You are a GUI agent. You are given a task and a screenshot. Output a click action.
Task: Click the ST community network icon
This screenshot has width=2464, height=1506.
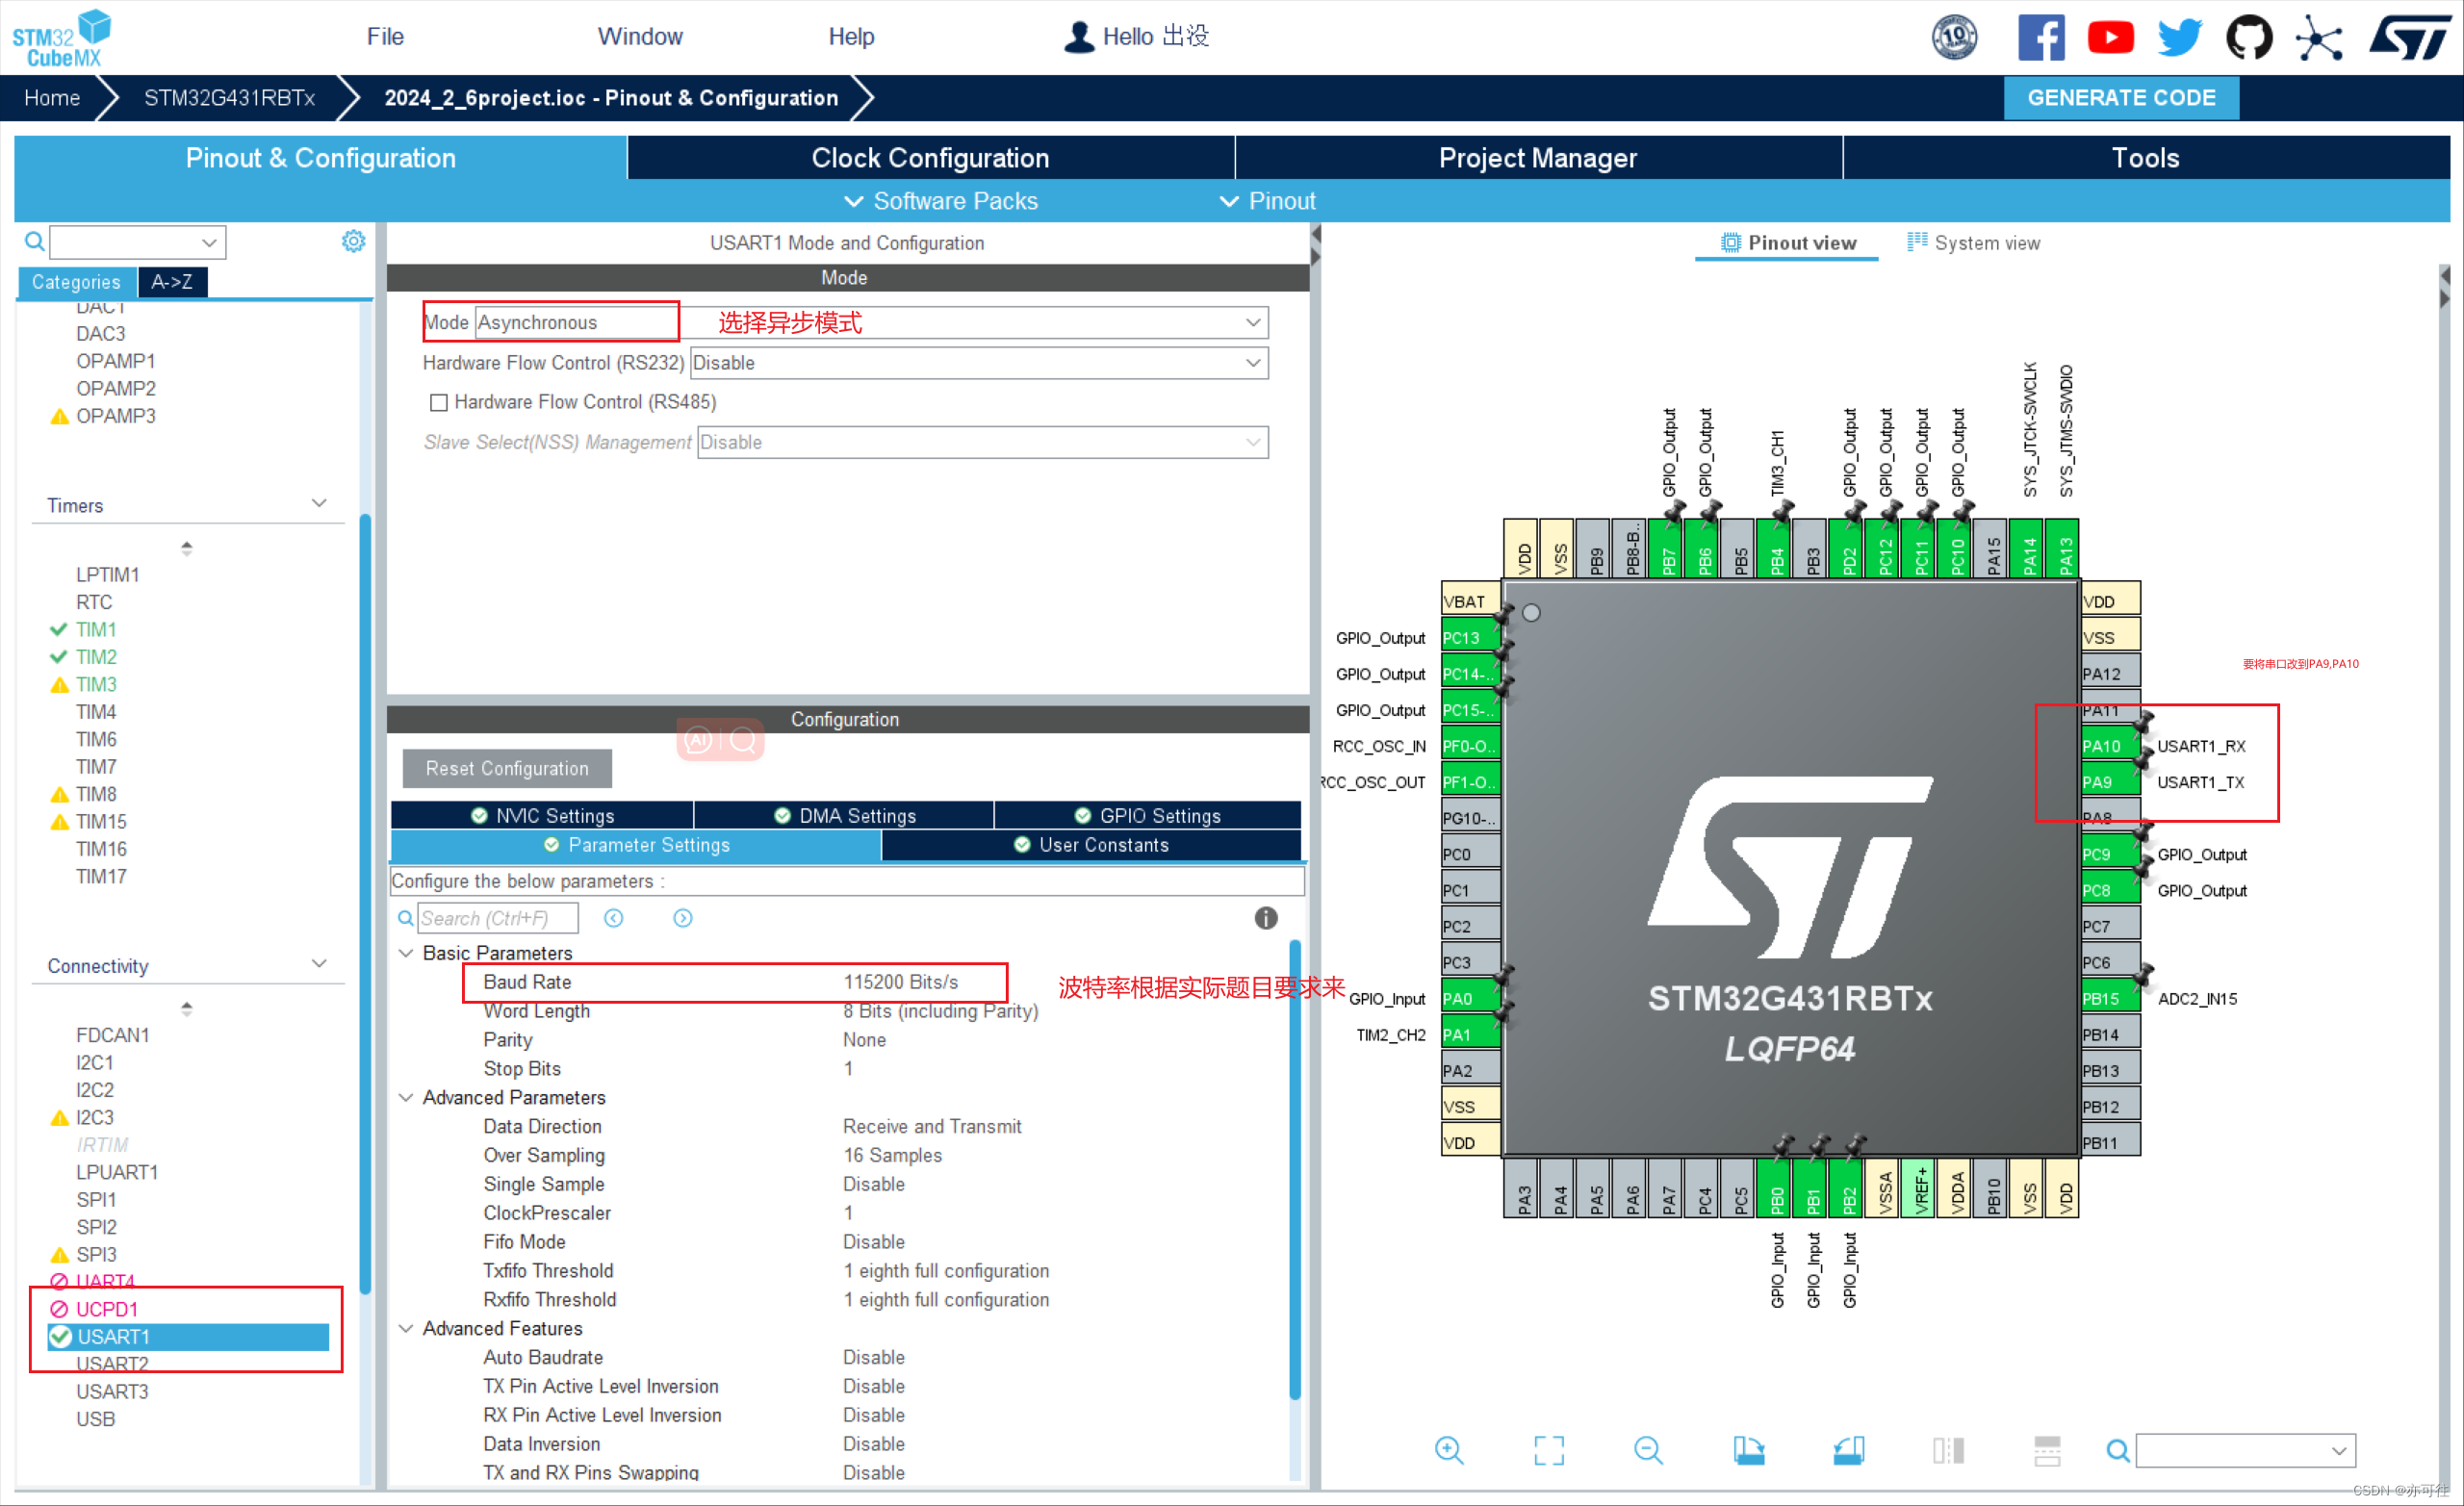(x=2319, y=37)
